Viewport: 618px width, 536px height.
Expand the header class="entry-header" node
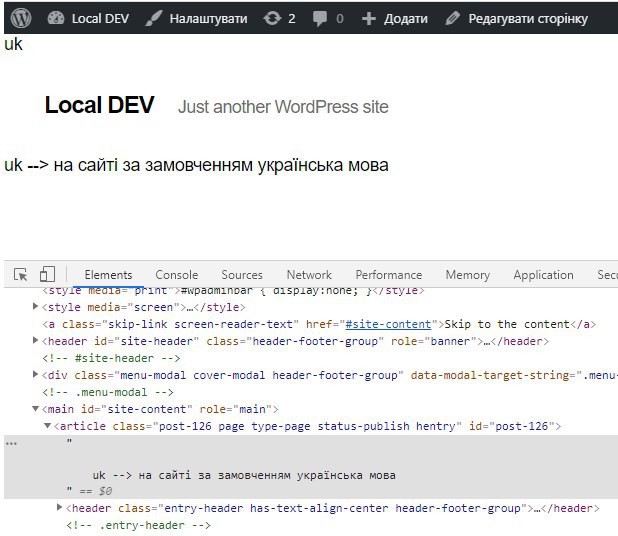point(60,507)
